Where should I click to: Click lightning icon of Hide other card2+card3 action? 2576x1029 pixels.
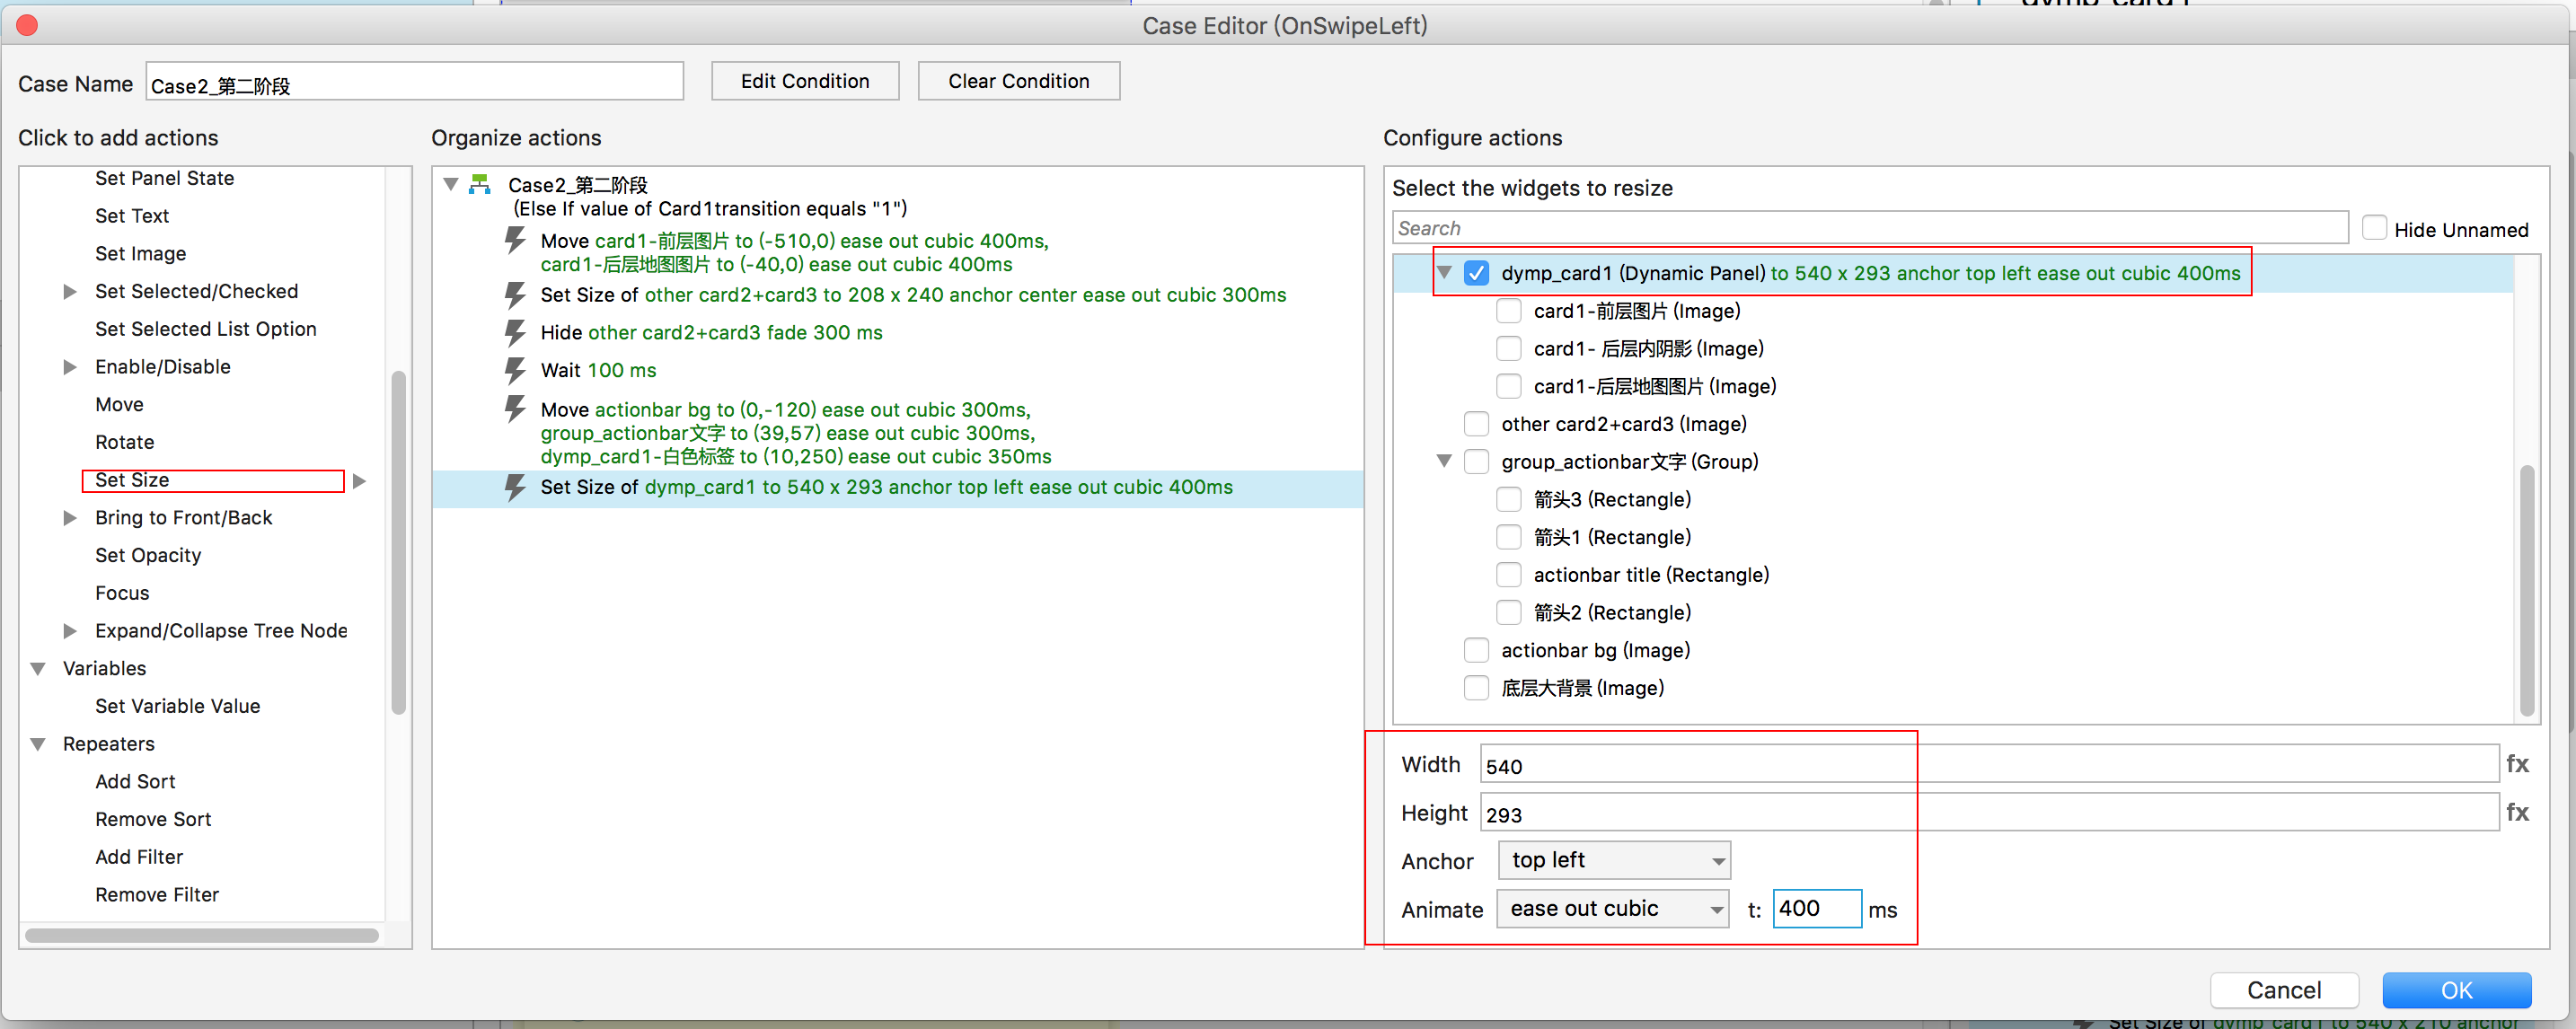[515, 332]
